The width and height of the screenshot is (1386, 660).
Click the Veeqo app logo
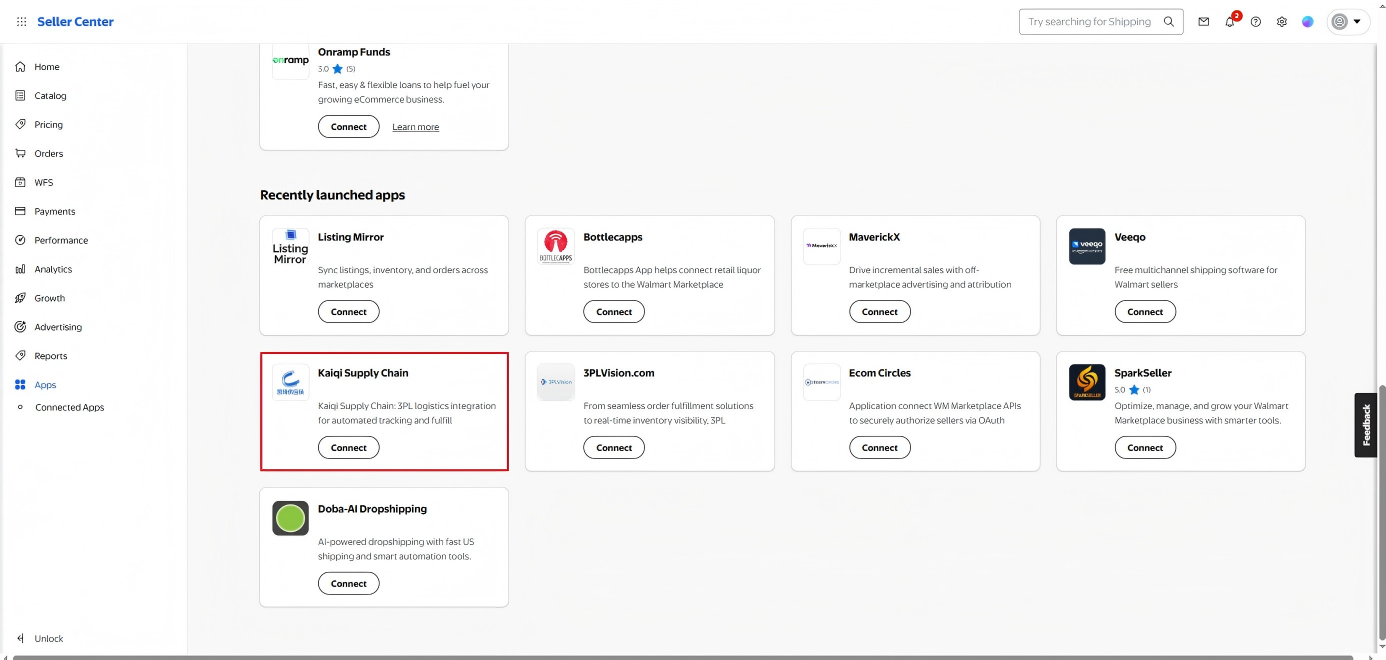click(x=1087, y=246)
